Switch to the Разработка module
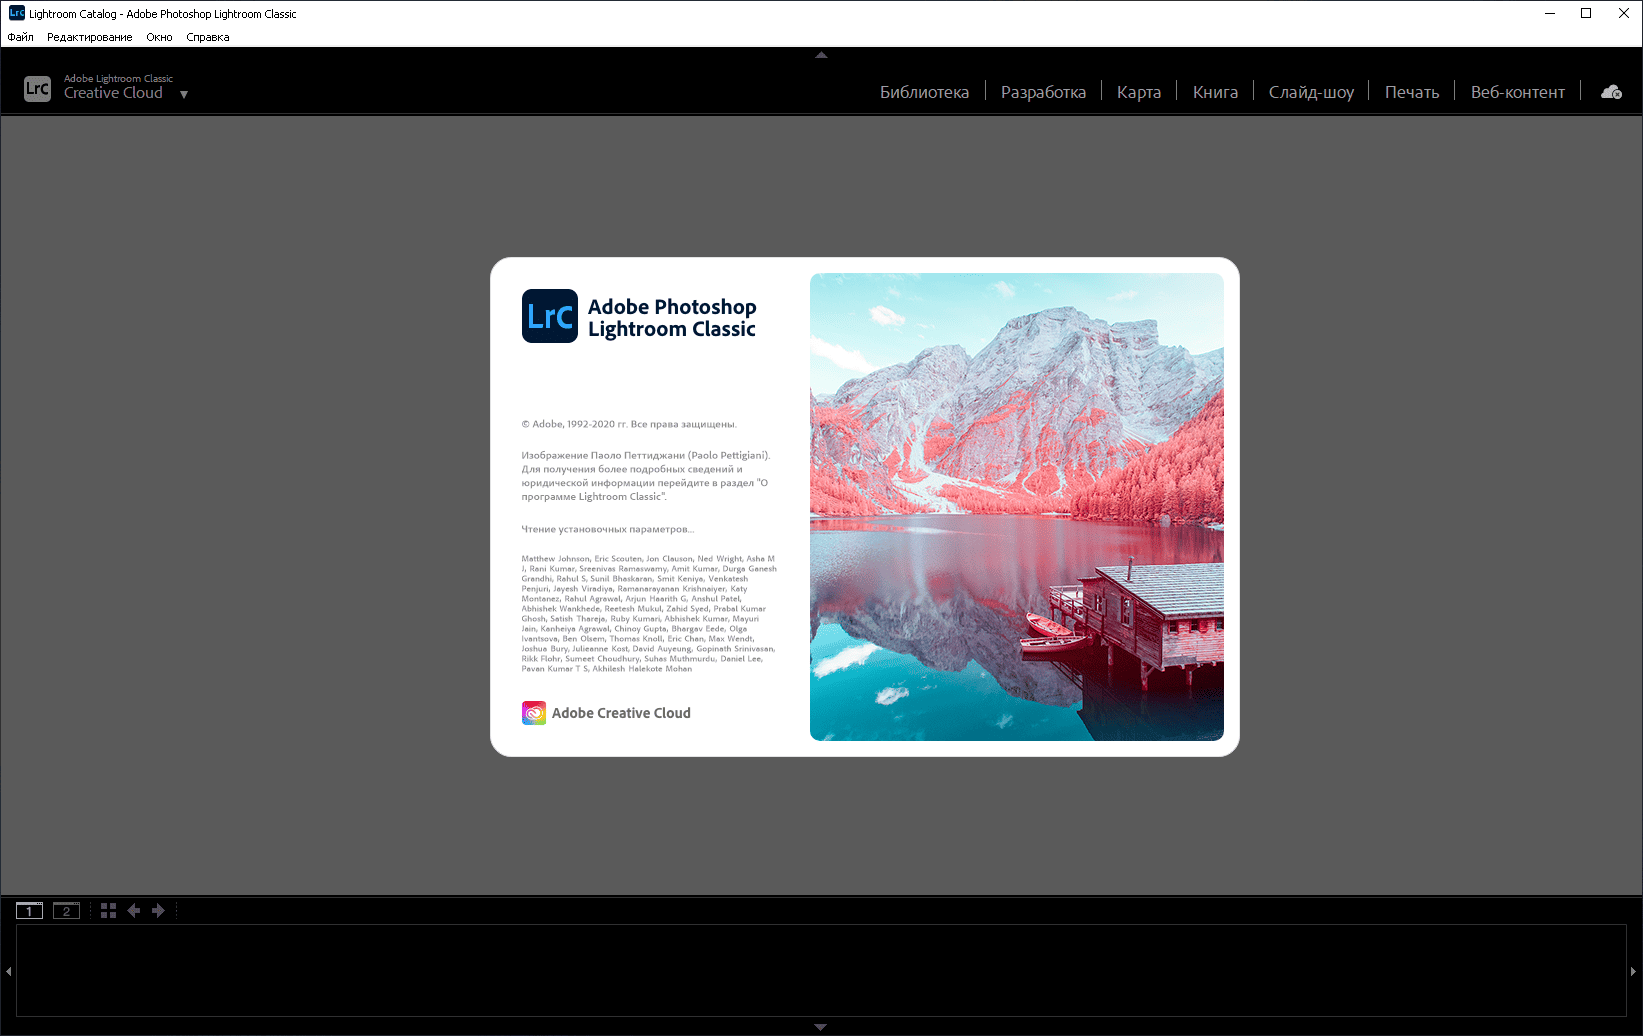The height and width of the screenshot is (1036, 1643). click(1043, 92)
